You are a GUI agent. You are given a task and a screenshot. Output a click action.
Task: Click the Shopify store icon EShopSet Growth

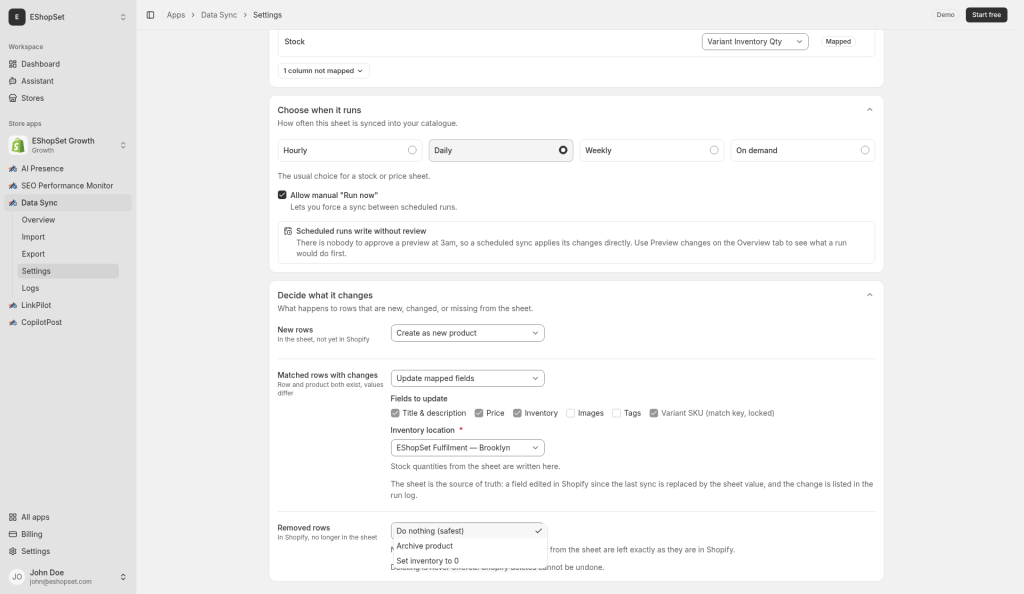18,145
